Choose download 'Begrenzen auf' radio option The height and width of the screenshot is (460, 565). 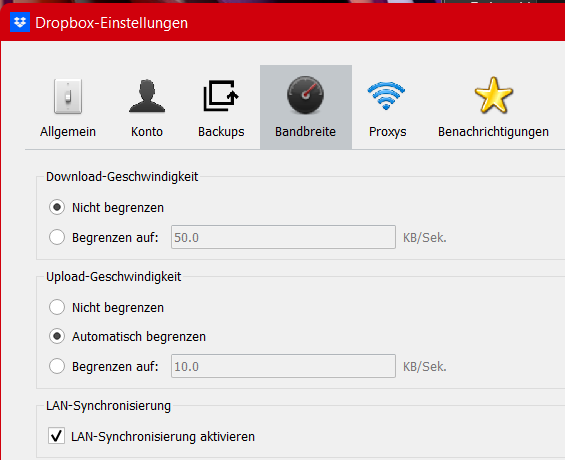point(57,237)
